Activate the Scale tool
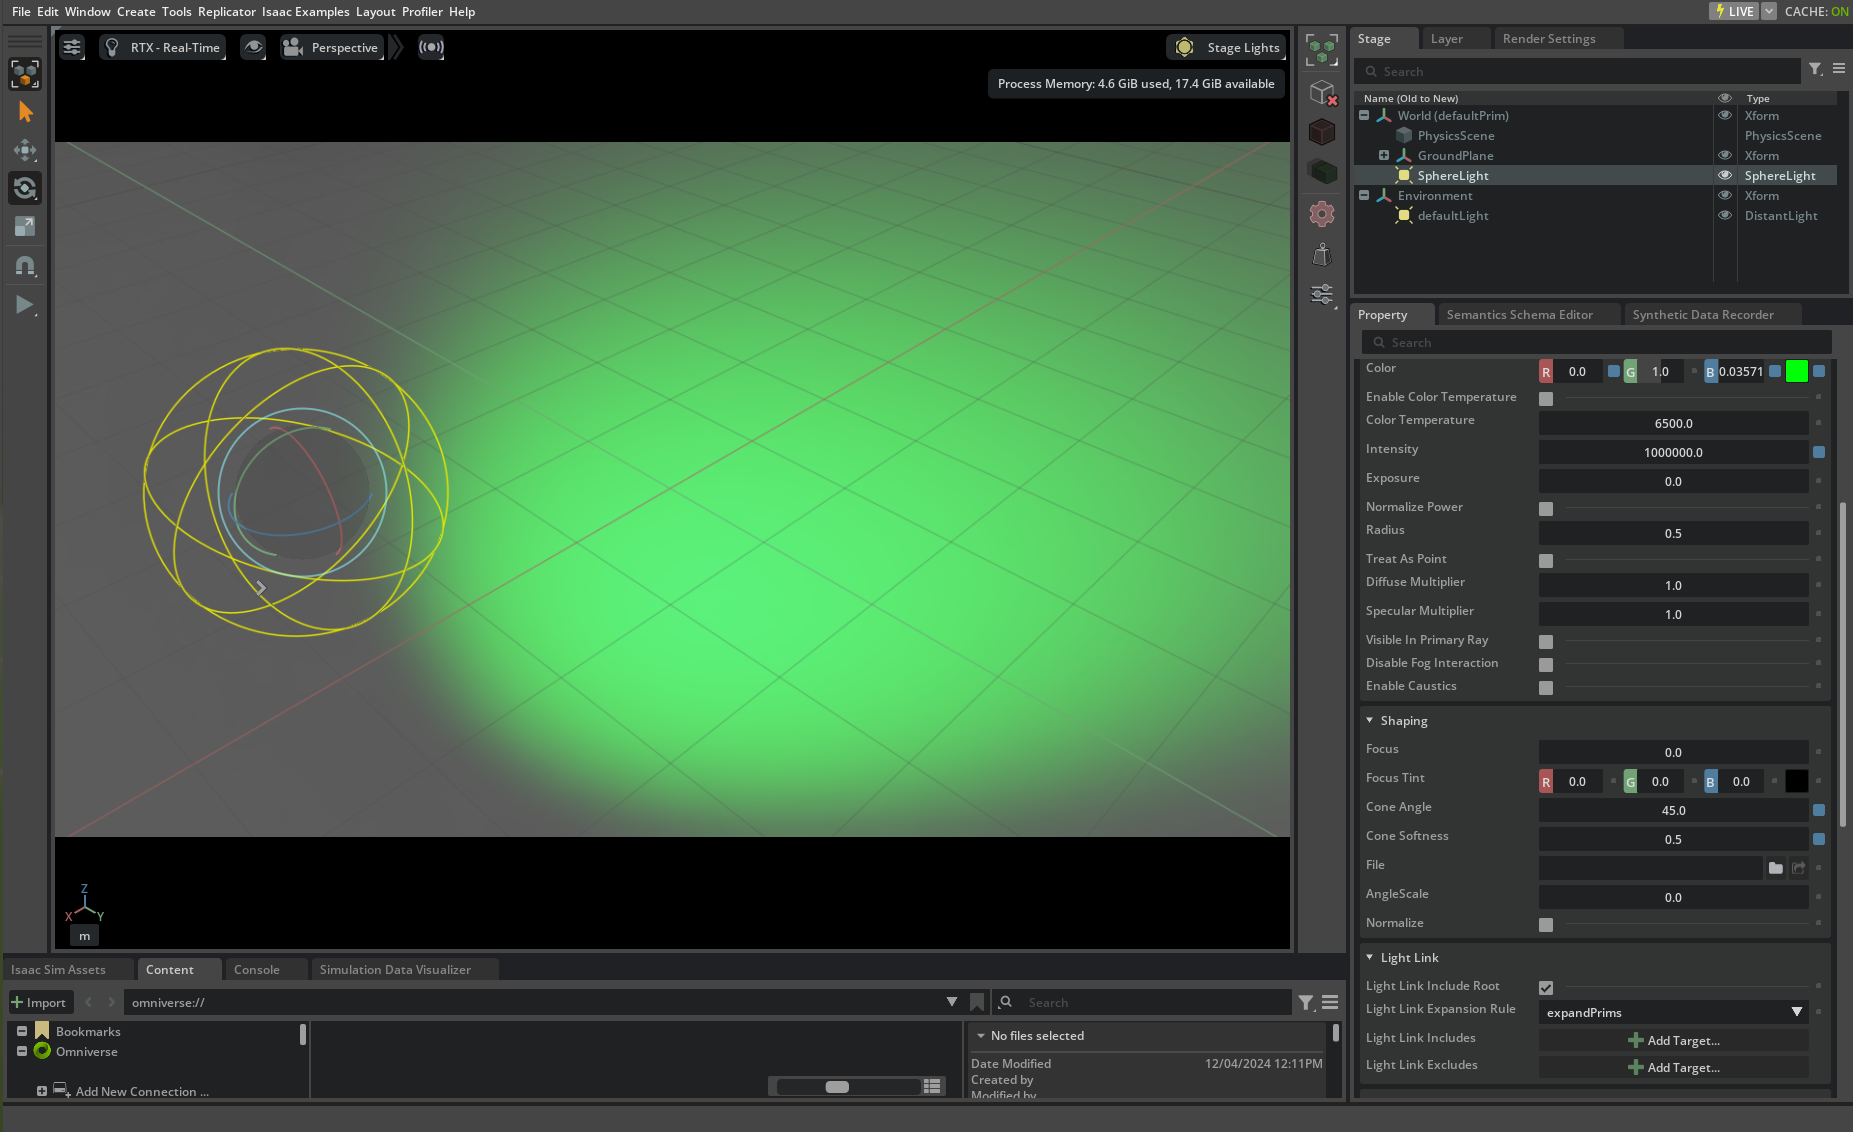This screenshot has height=1132, width=1853. tap(25, 226)
